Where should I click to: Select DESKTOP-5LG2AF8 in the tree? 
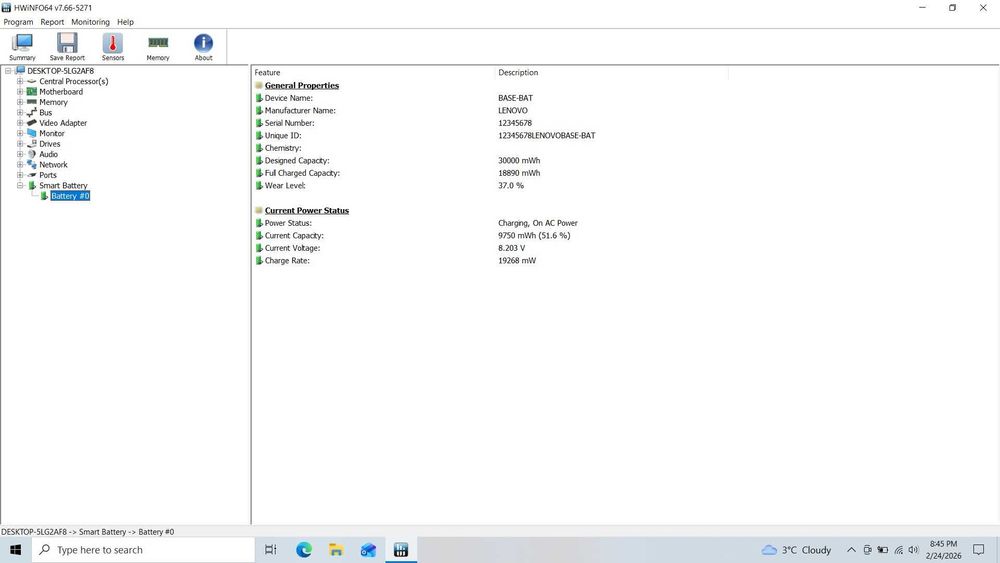(x=60, y=71)
